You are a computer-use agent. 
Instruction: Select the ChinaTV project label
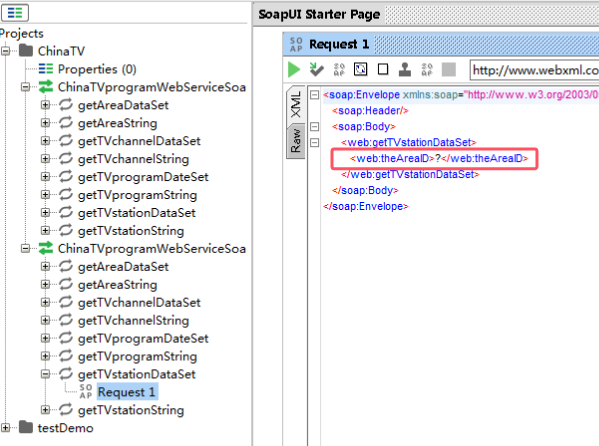point(61,51)
